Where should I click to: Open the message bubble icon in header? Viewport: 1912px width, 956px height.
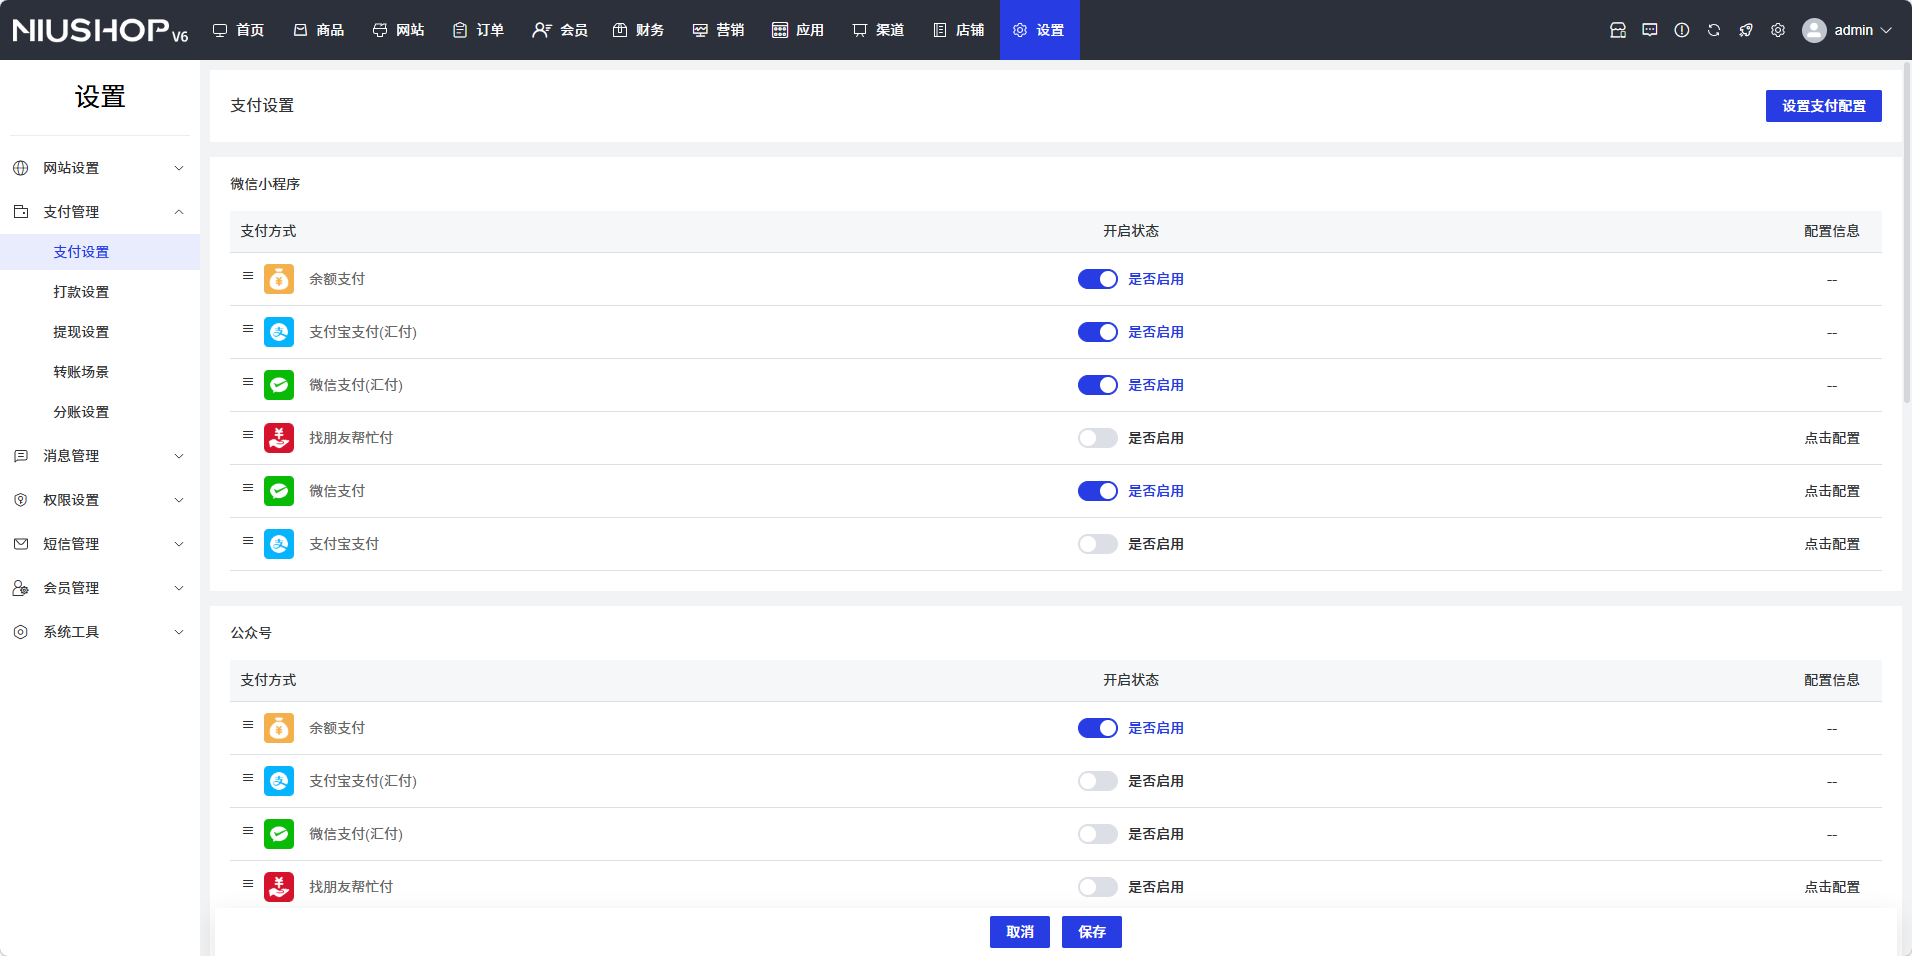[x=1650, y=30]
